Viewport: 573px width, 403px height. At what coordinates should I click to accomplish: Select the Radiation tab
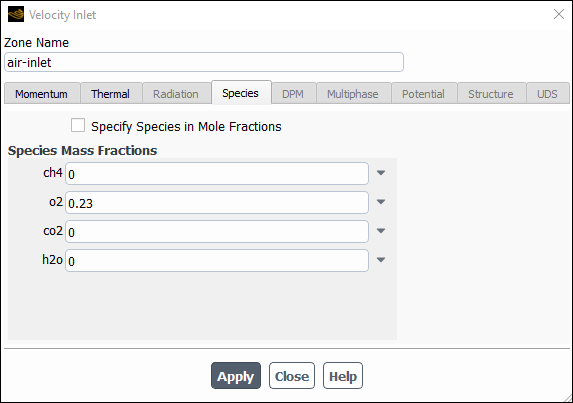coord(177,94)
